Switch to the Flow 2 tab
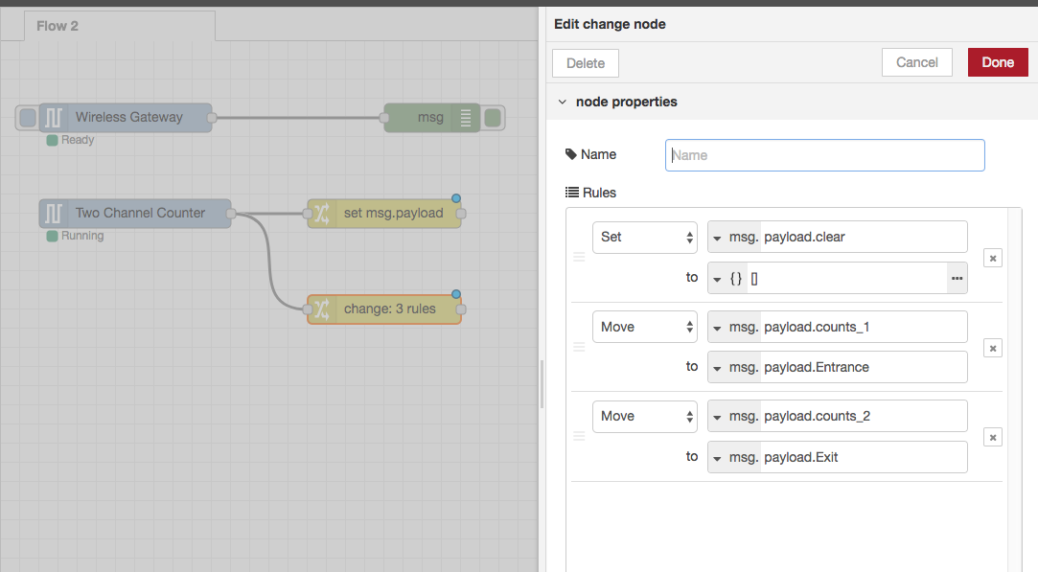The image size is (1038, 572). (x=57, y=26)
